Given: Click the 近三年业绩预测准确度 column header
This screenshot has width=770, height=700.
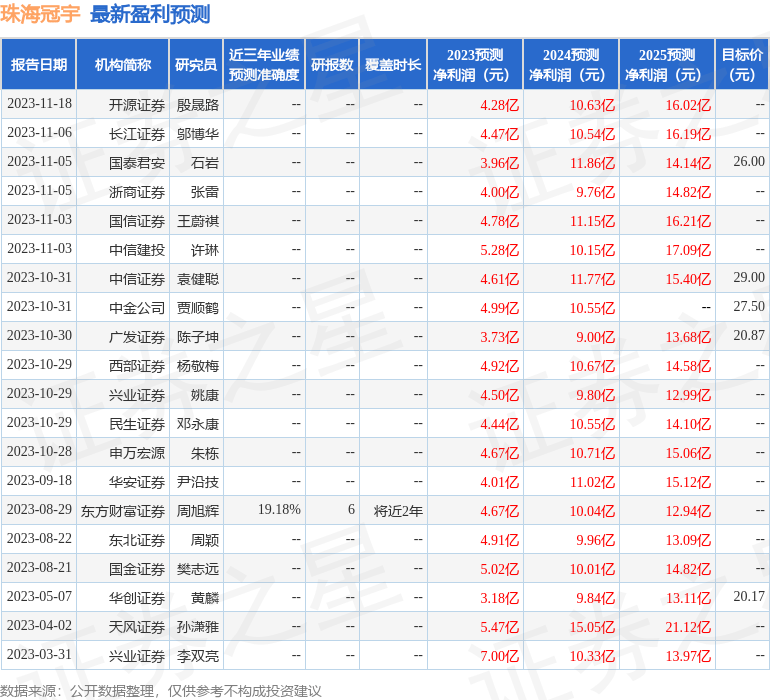Looking at the screenshot, I should coord(263,65).
